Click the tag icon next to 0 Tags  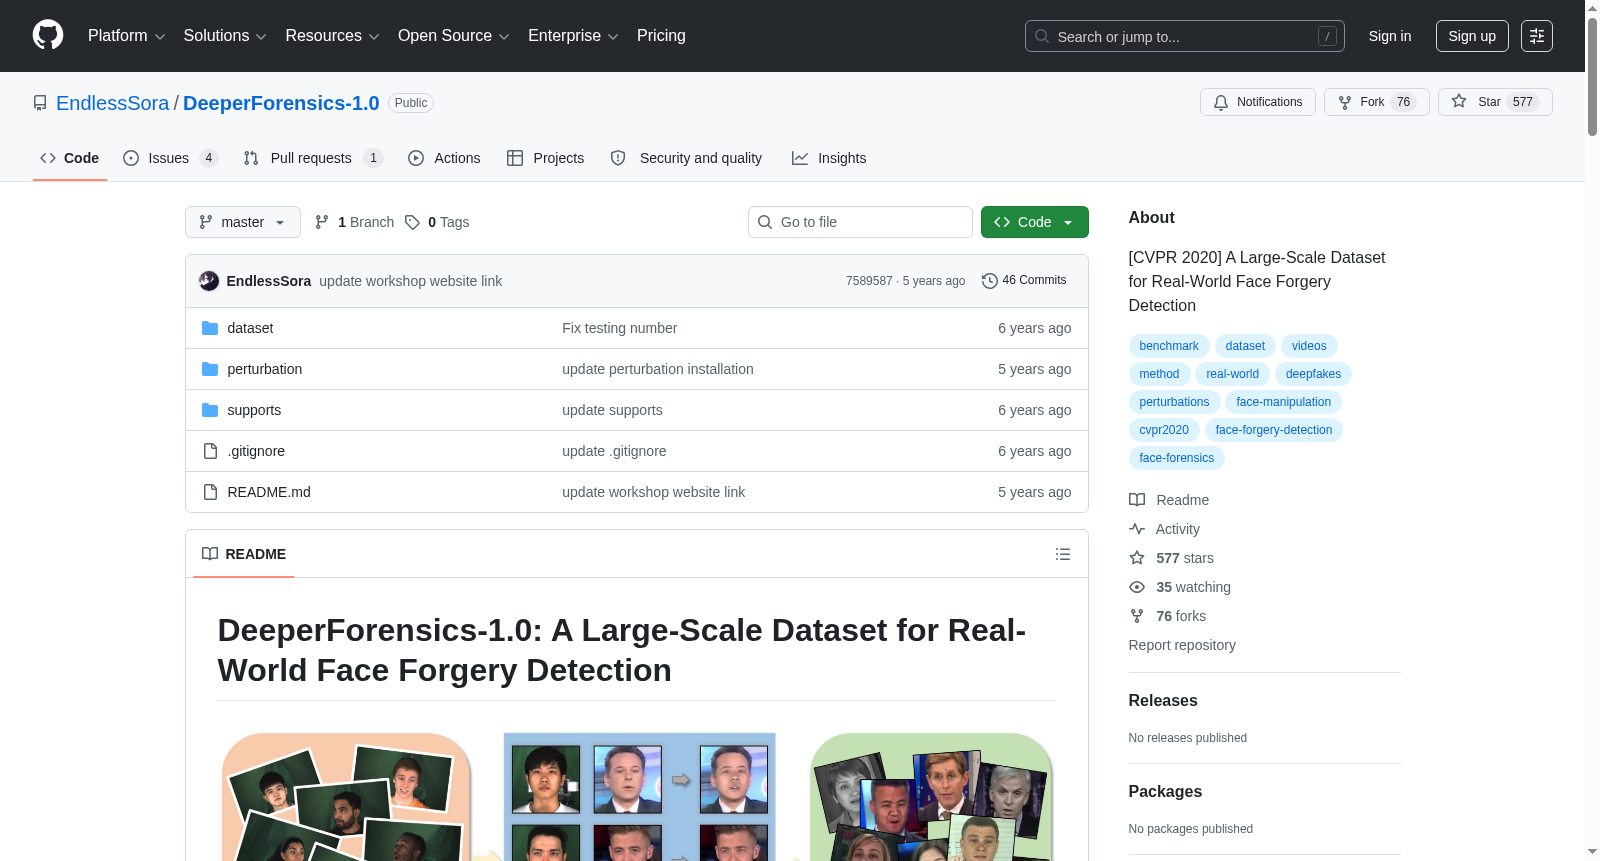(x=412, y=222)
